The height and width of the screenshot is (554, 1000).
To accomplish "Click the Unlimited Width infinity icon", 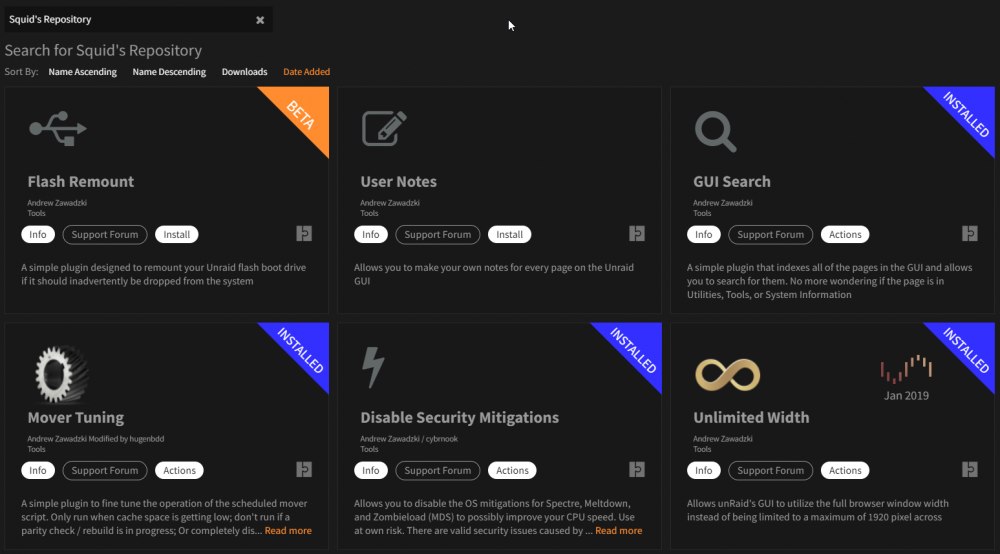I will tap(728, 374).
